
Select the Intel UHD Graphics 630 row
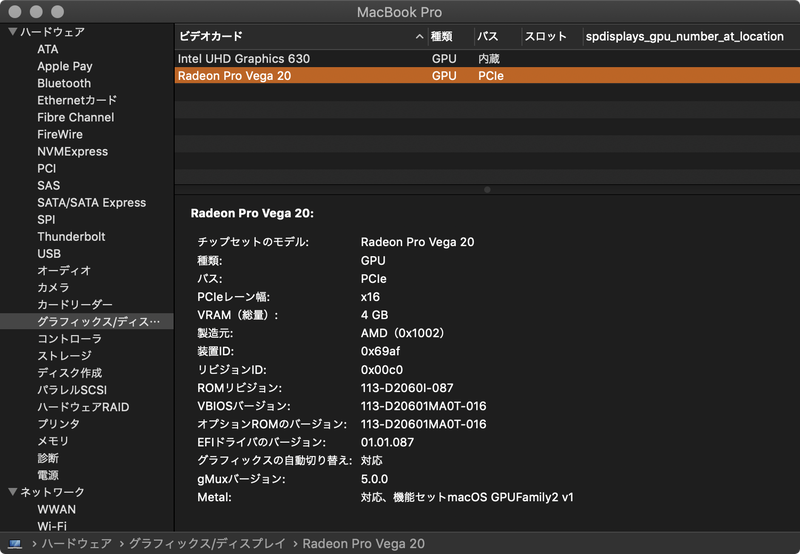click(x=487, y=59)
